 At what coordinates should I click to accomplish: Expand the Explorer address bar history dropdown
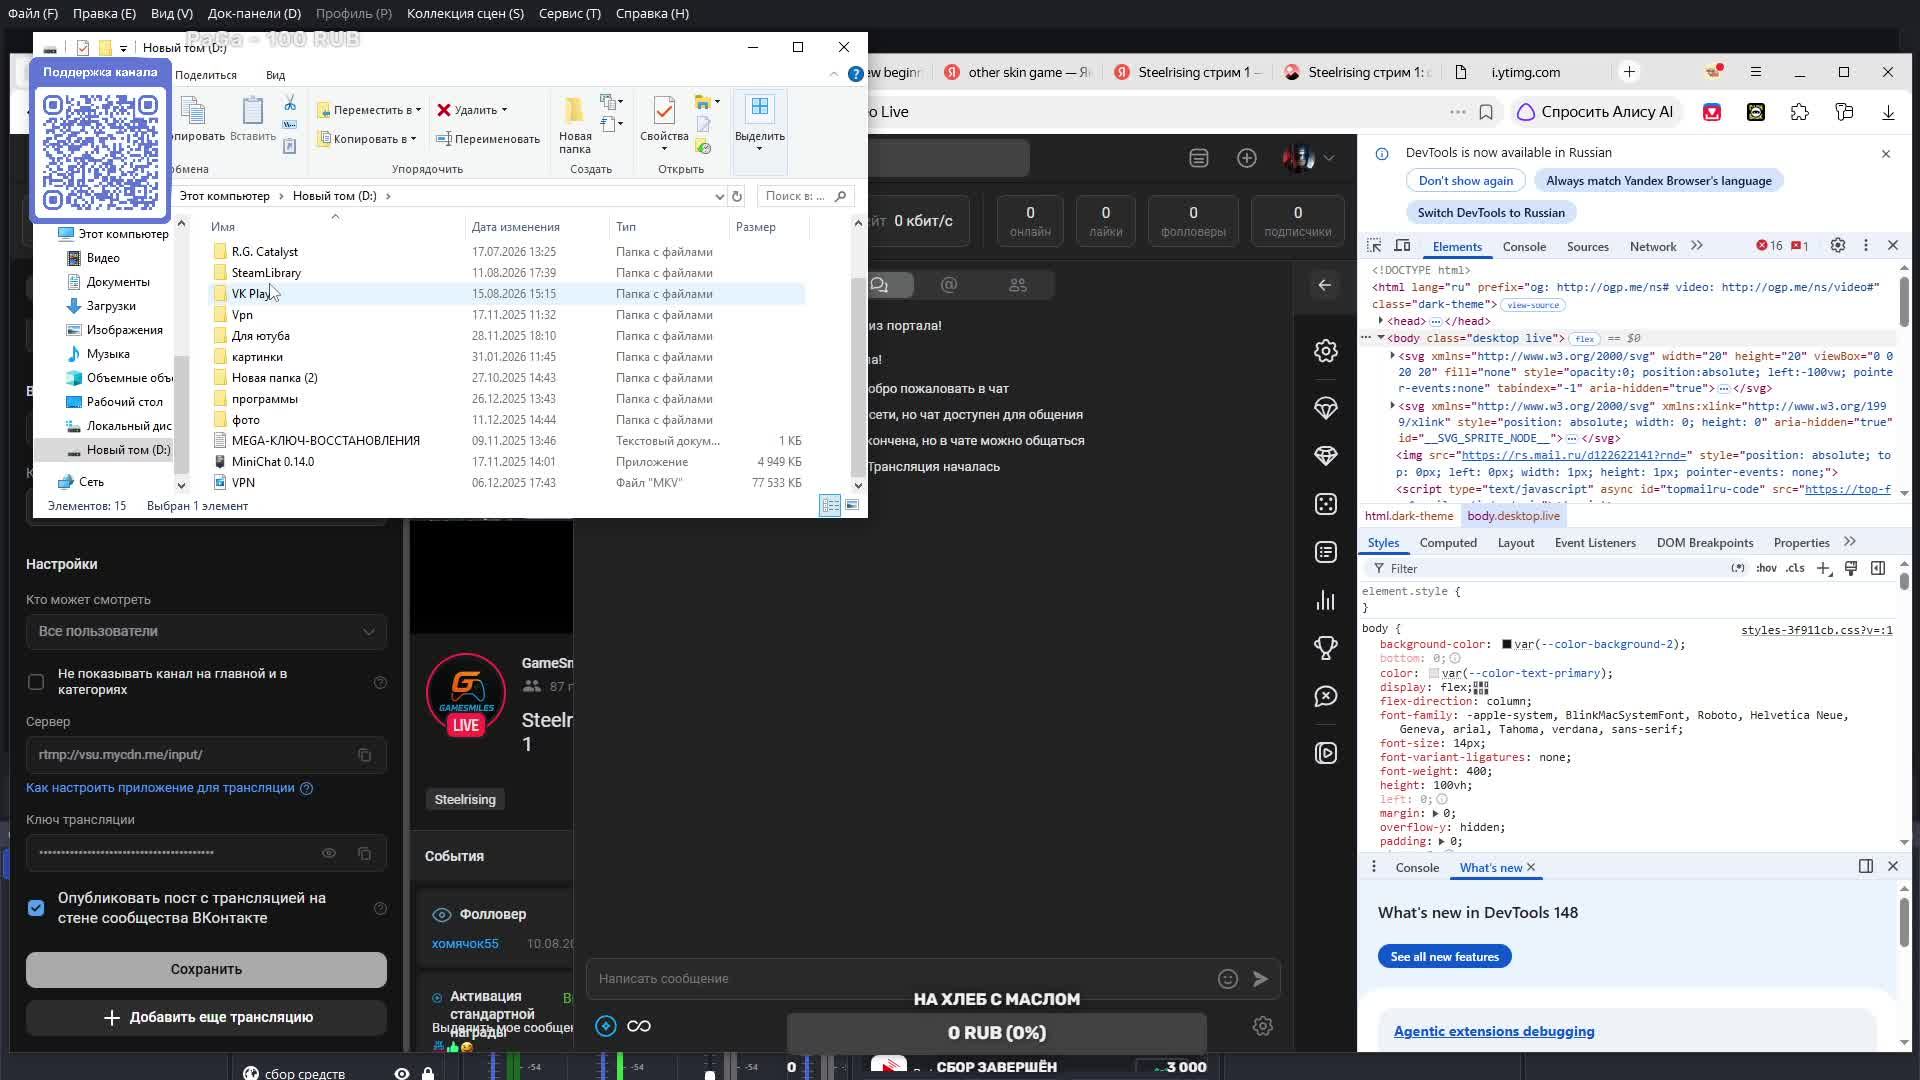coord(719,196)
